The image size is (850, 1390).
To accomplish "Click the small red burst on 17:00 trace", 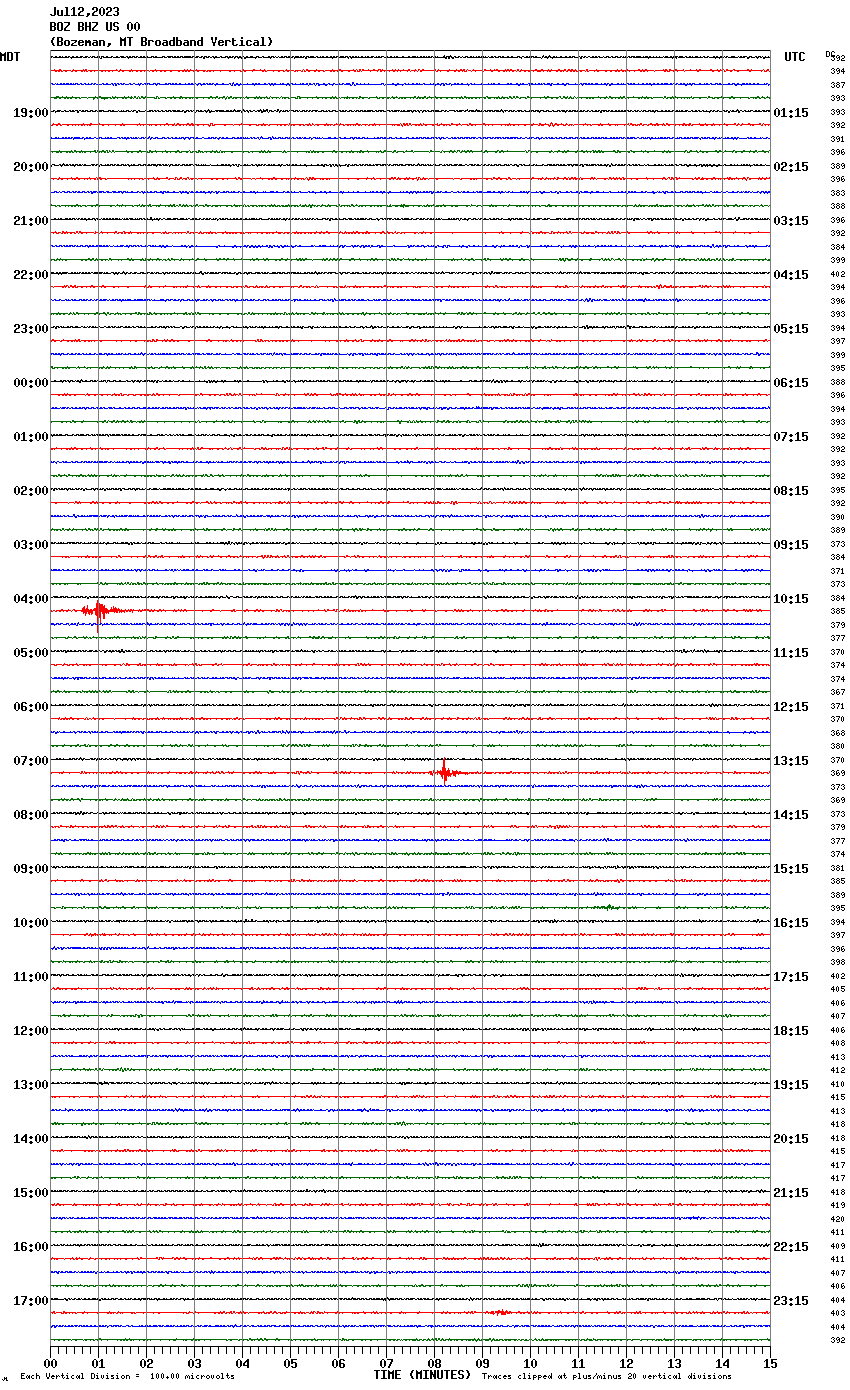I will click(x=501, y=1312).
